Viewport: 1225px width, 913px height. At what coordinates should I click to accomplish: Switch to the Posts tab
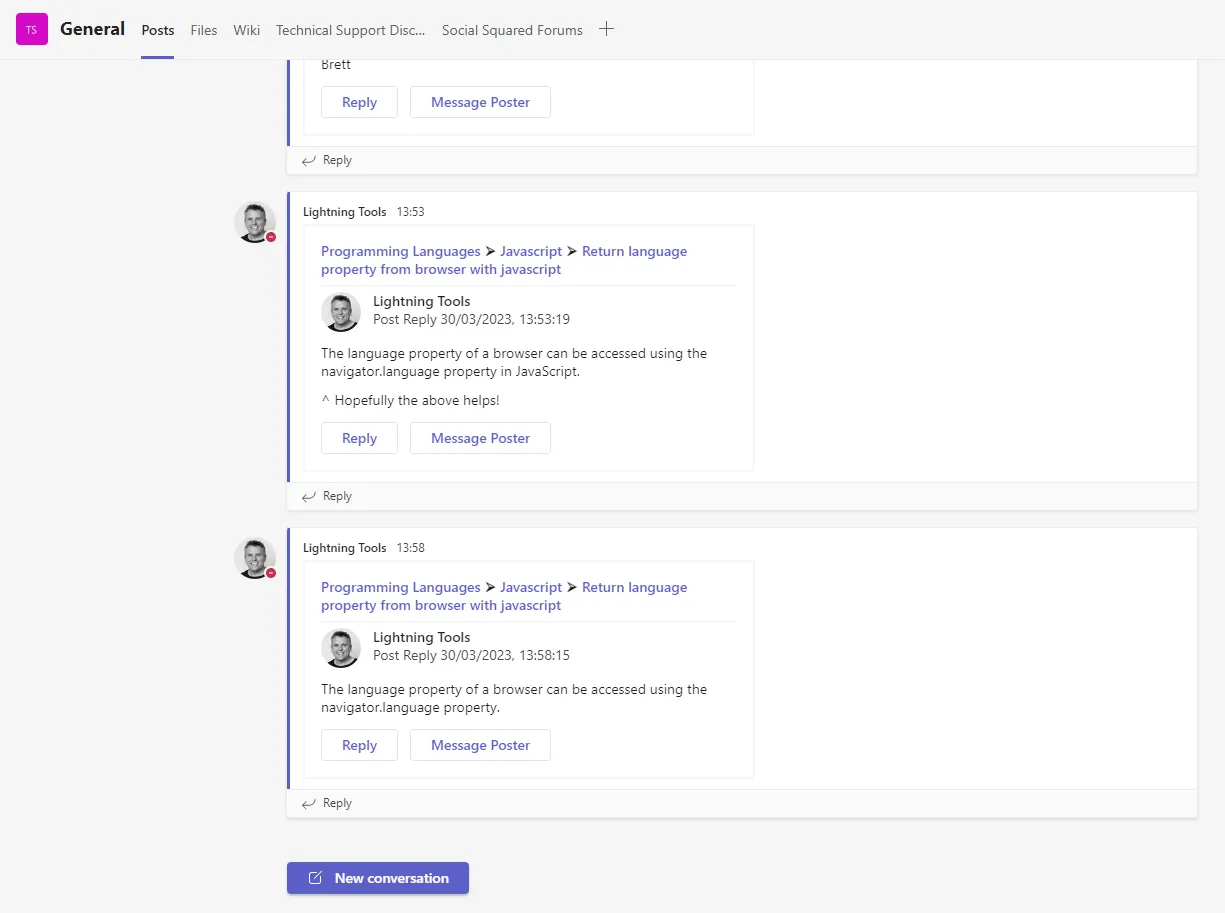pos(157,30)
